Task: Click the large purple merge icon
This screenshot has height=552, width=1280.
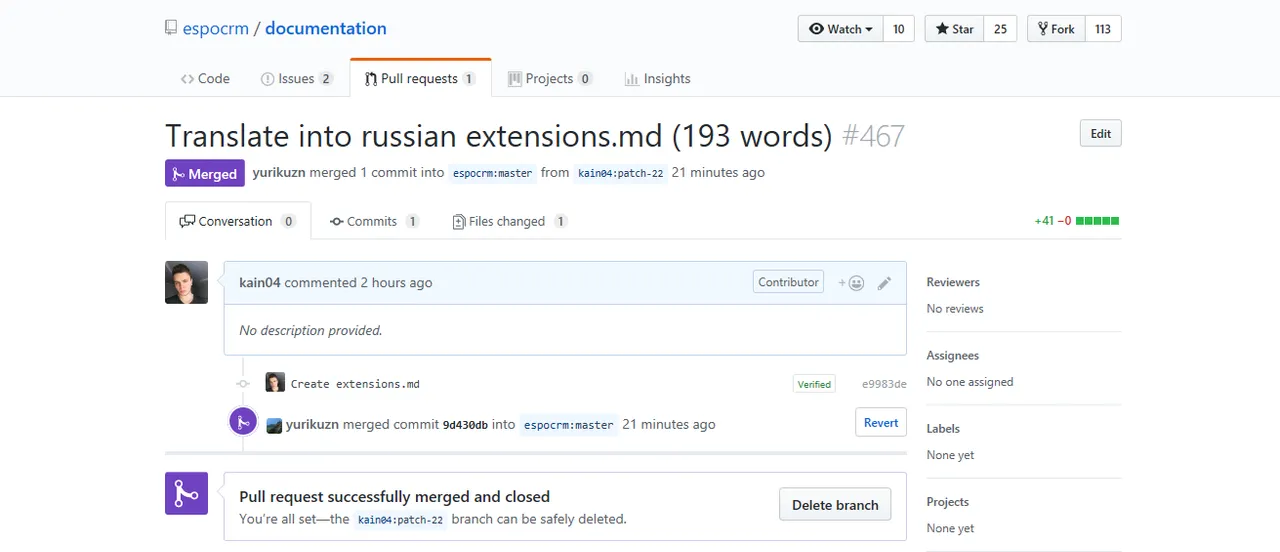Action: tap(186, 493)
